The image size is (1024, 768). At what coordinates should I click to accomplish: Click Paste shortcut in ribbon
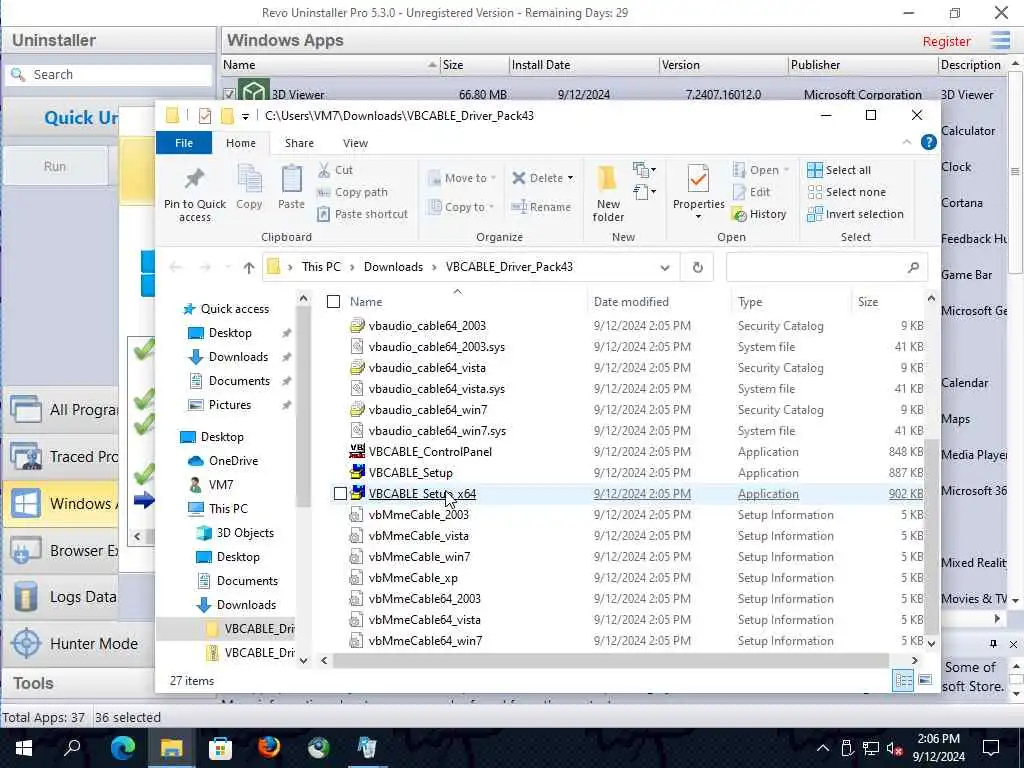(x=362, y=214)
